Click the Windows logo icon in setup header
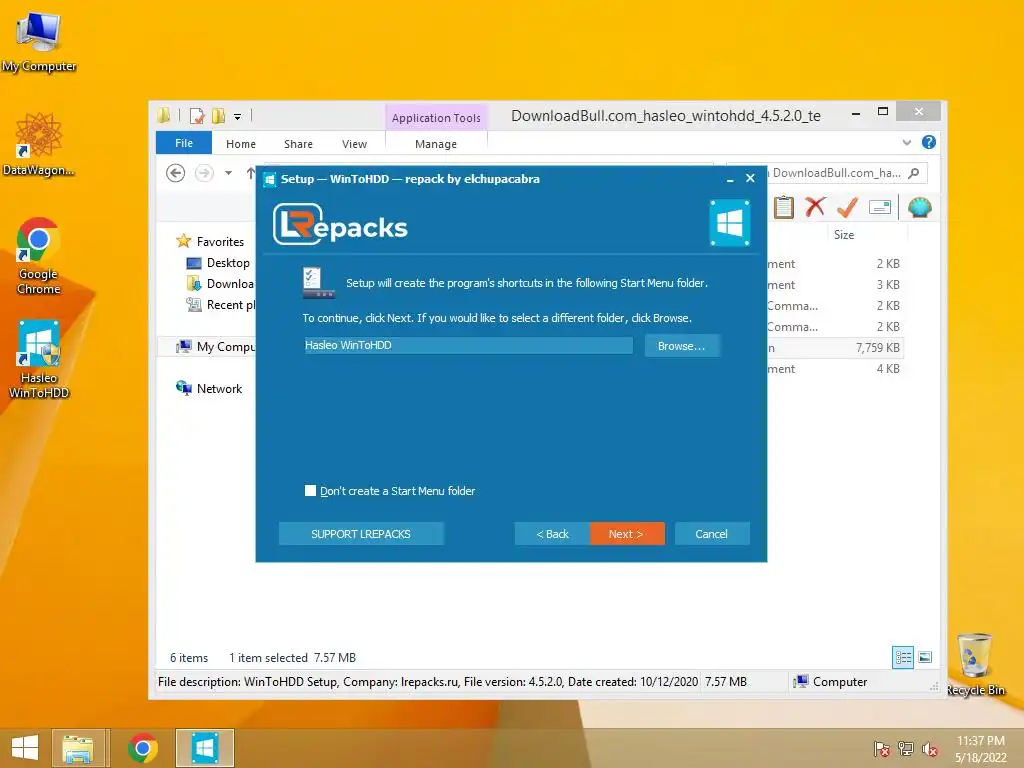 (x=729, y=223)
